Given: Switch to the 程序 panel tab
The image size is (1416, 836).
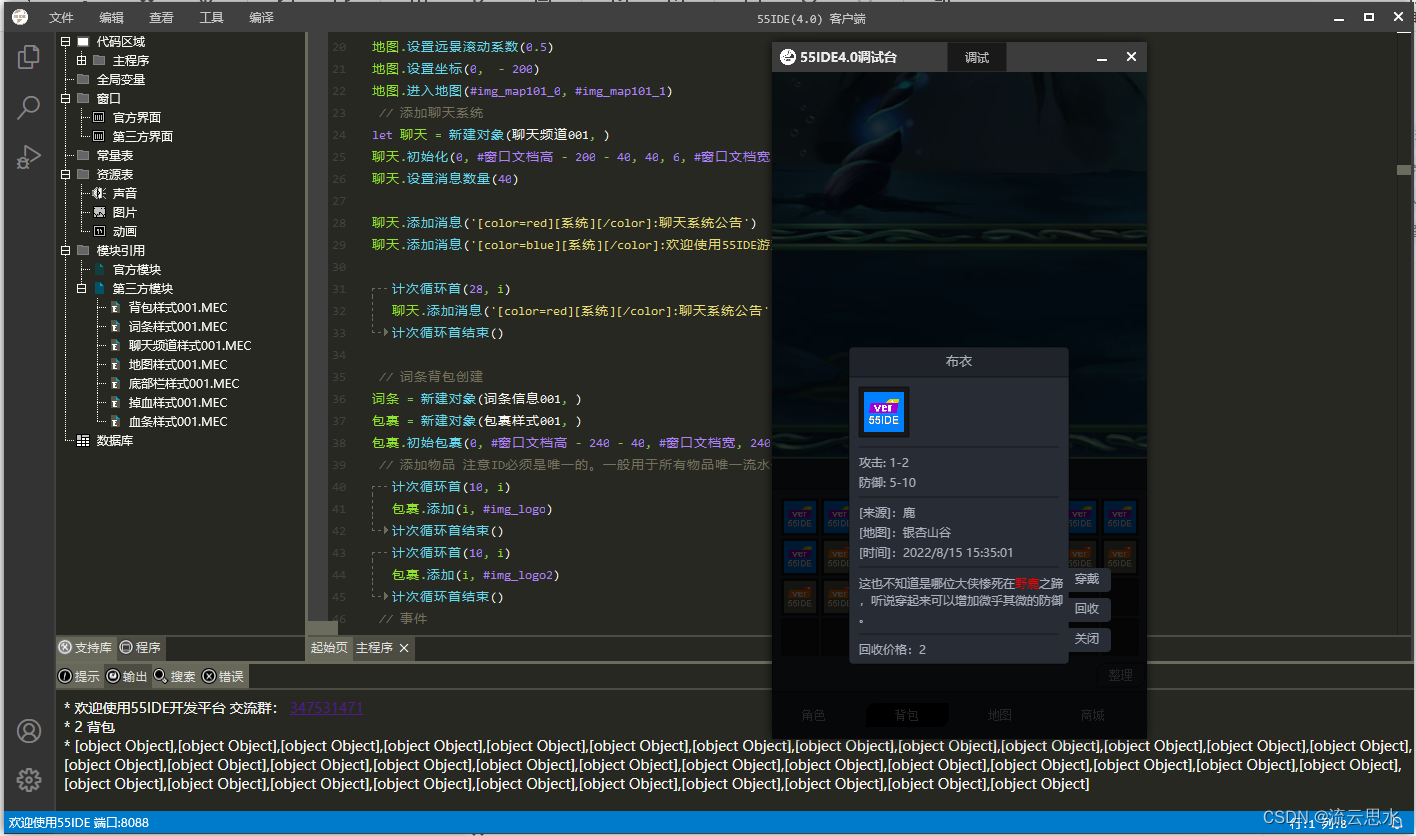Looking at the screenshot, I should click(140, 648).
